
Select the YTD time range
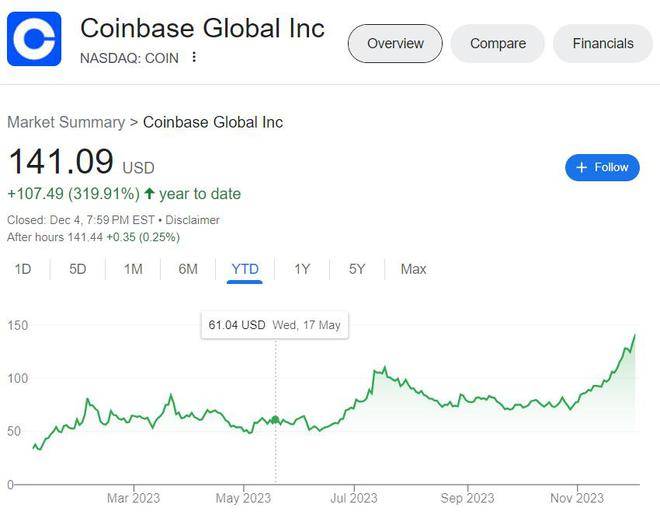245,269
